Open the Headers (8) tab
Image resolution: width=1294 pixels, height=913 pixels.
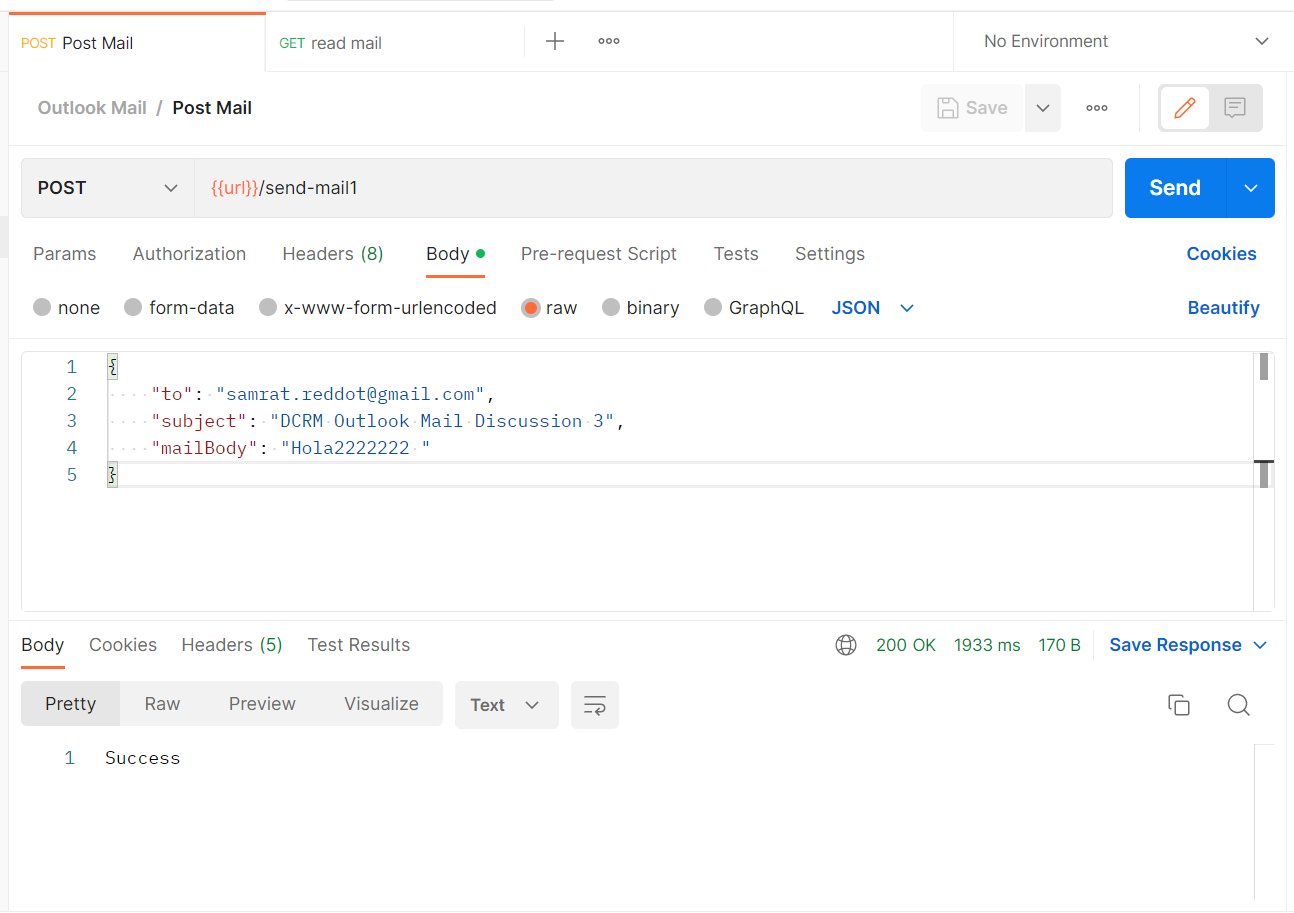coord(333,254)
